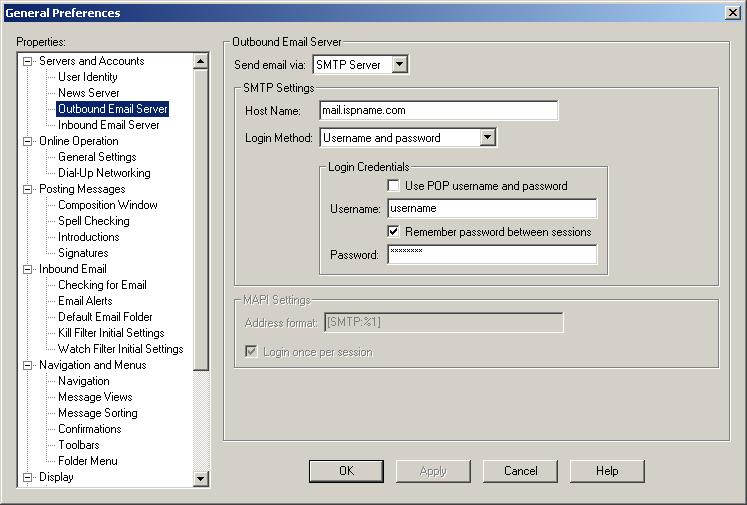Collapse the Posting Messages tree node
The image size is (747, 505).
(28, 189)
